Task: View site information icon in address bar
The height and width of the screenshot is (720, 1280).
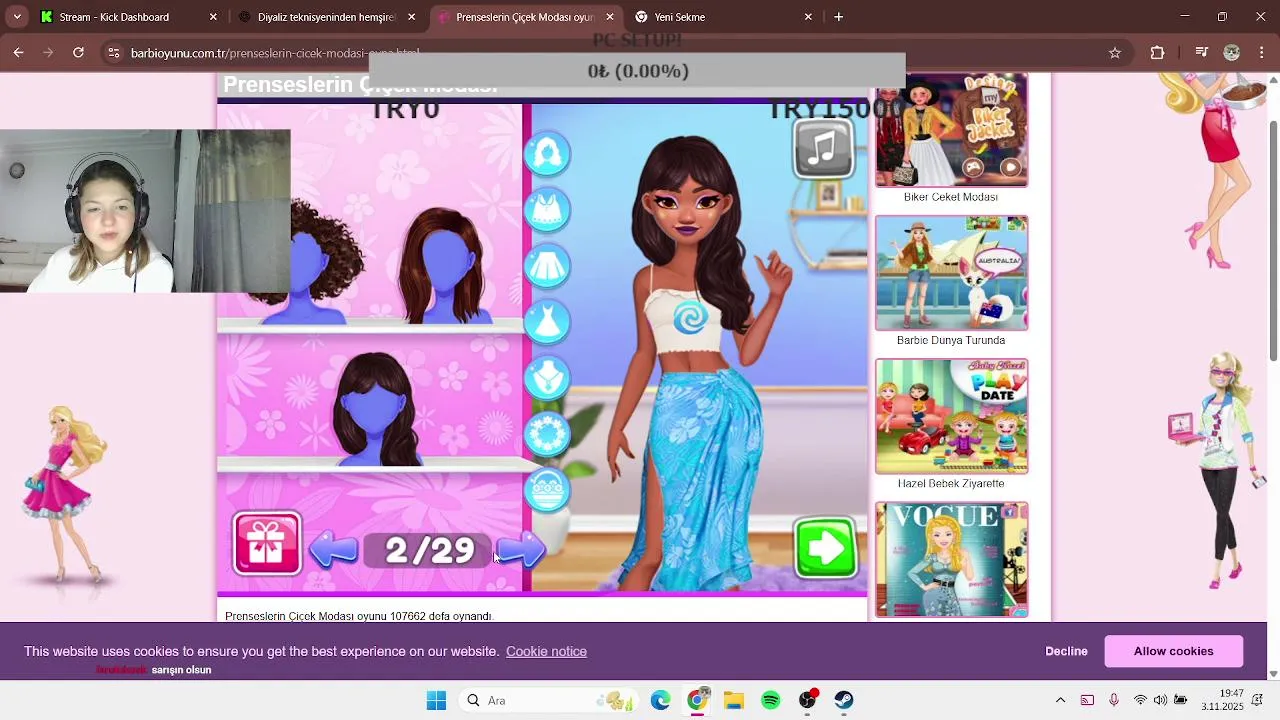Action: [x=114, y=53]
